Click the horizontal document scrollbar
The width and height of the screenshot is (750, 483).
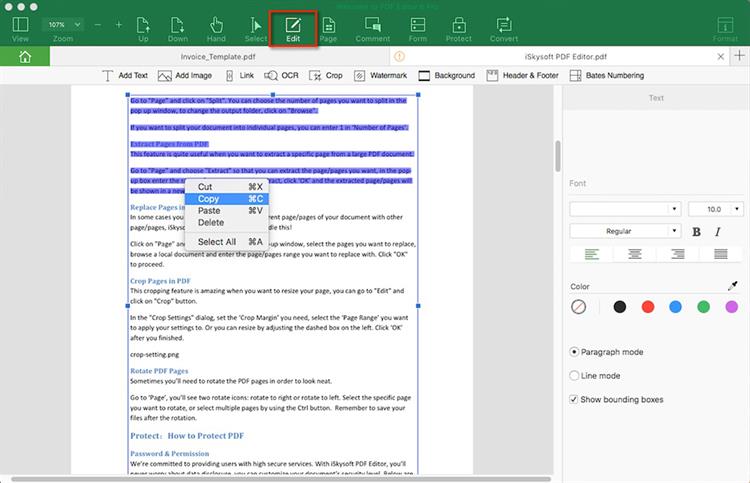[281, 479]
